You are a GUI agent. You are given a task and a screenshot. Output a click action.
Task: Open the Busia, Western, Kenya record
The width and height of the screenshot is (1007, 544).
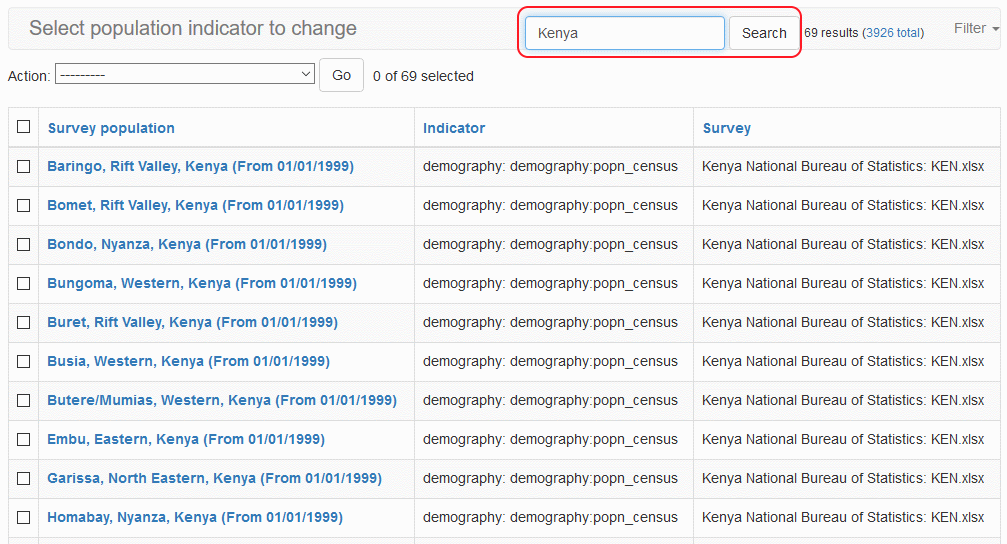pyautogui.click(x=188, y=361)
